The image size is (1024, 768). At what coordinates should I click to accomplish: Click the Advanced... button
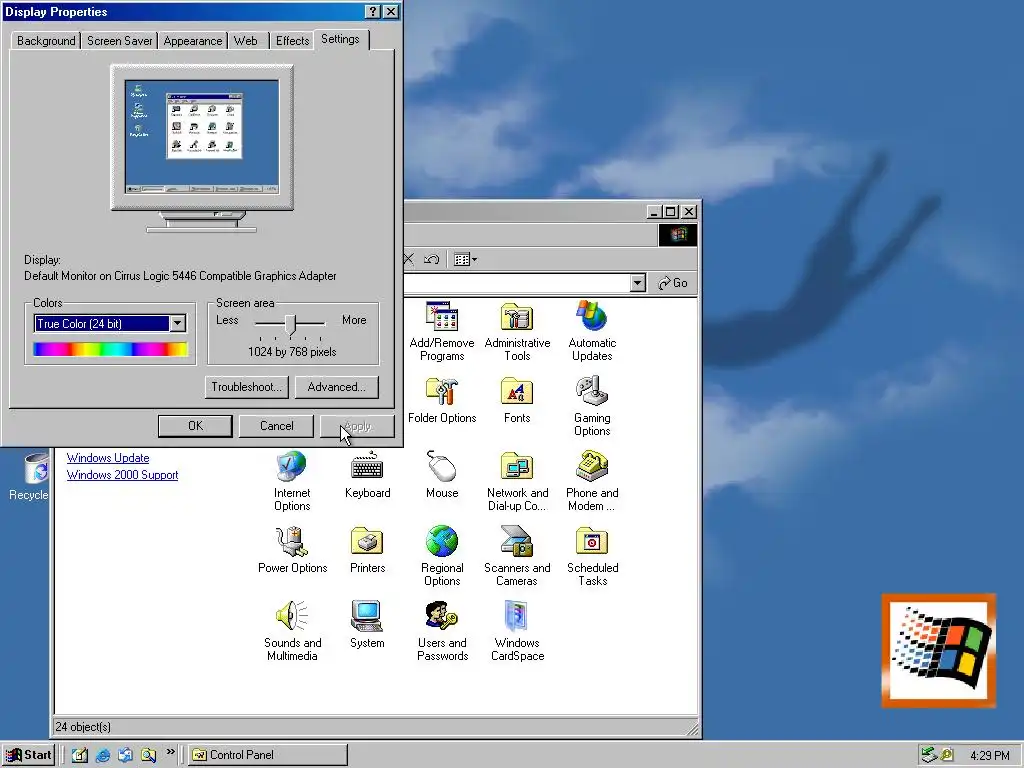click(x=336, y=387)
